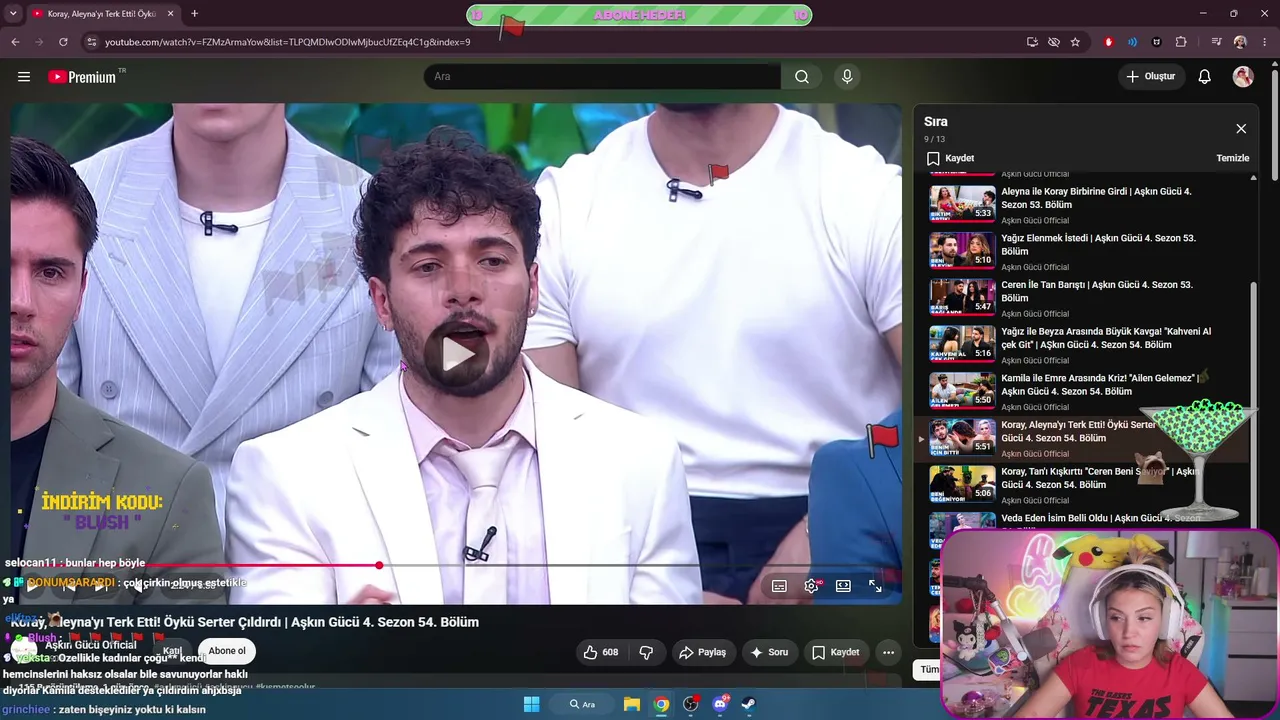Open the YouTube notifications bell
The image size is (1280, 720).
click(x=1205, y=77)
